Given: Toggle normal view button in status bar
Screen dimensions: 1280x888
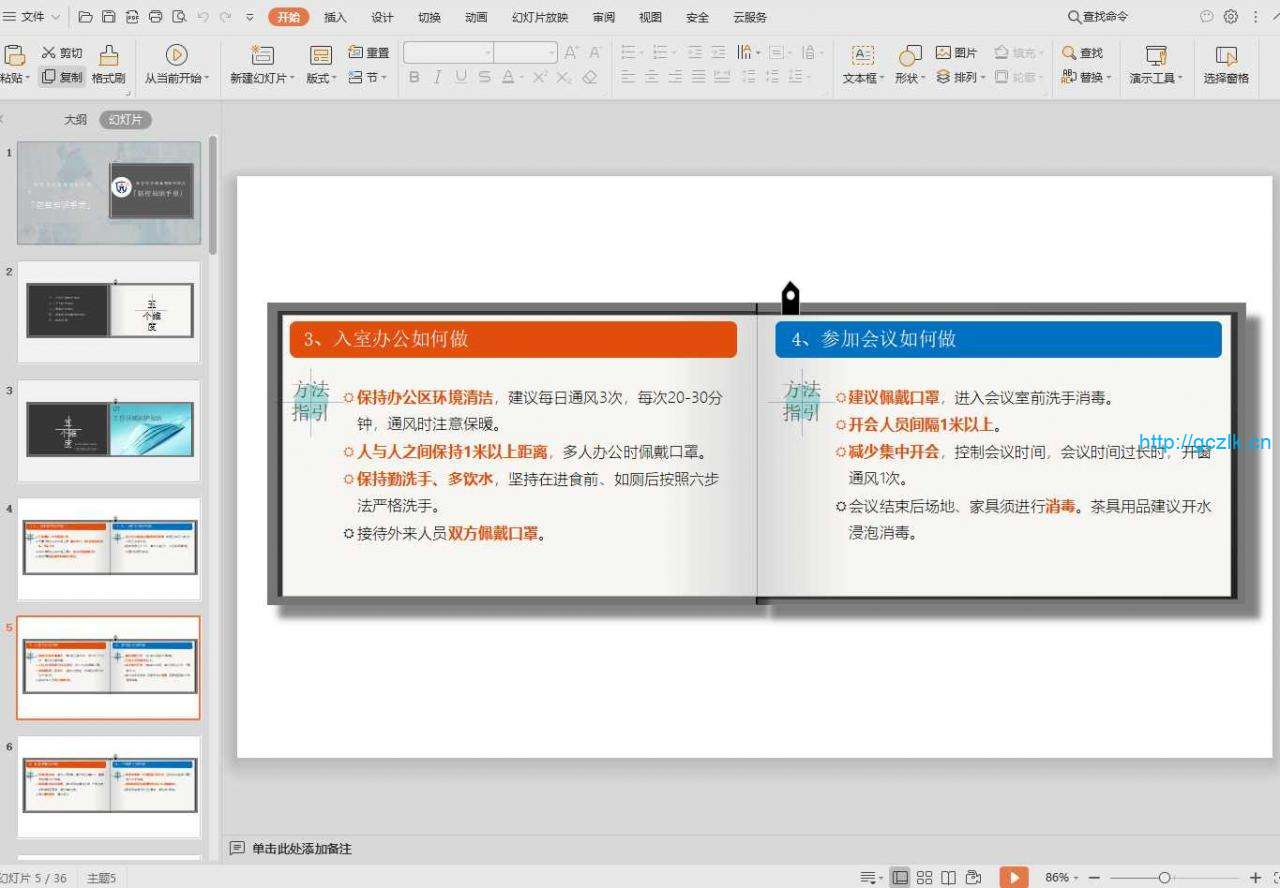Looking at the screenshot, I should pos(900,877).
